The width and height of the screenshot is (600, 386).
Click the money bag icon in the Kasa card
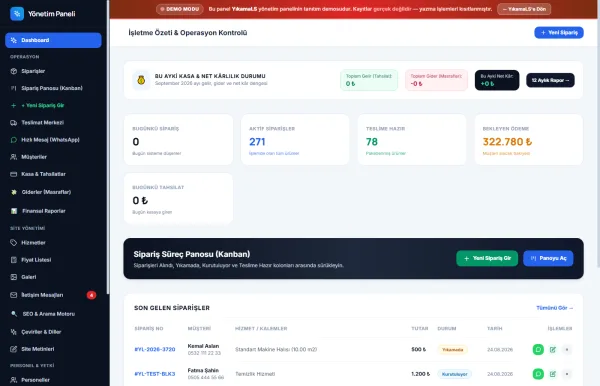pyautogui.click(x=141, y=80)
